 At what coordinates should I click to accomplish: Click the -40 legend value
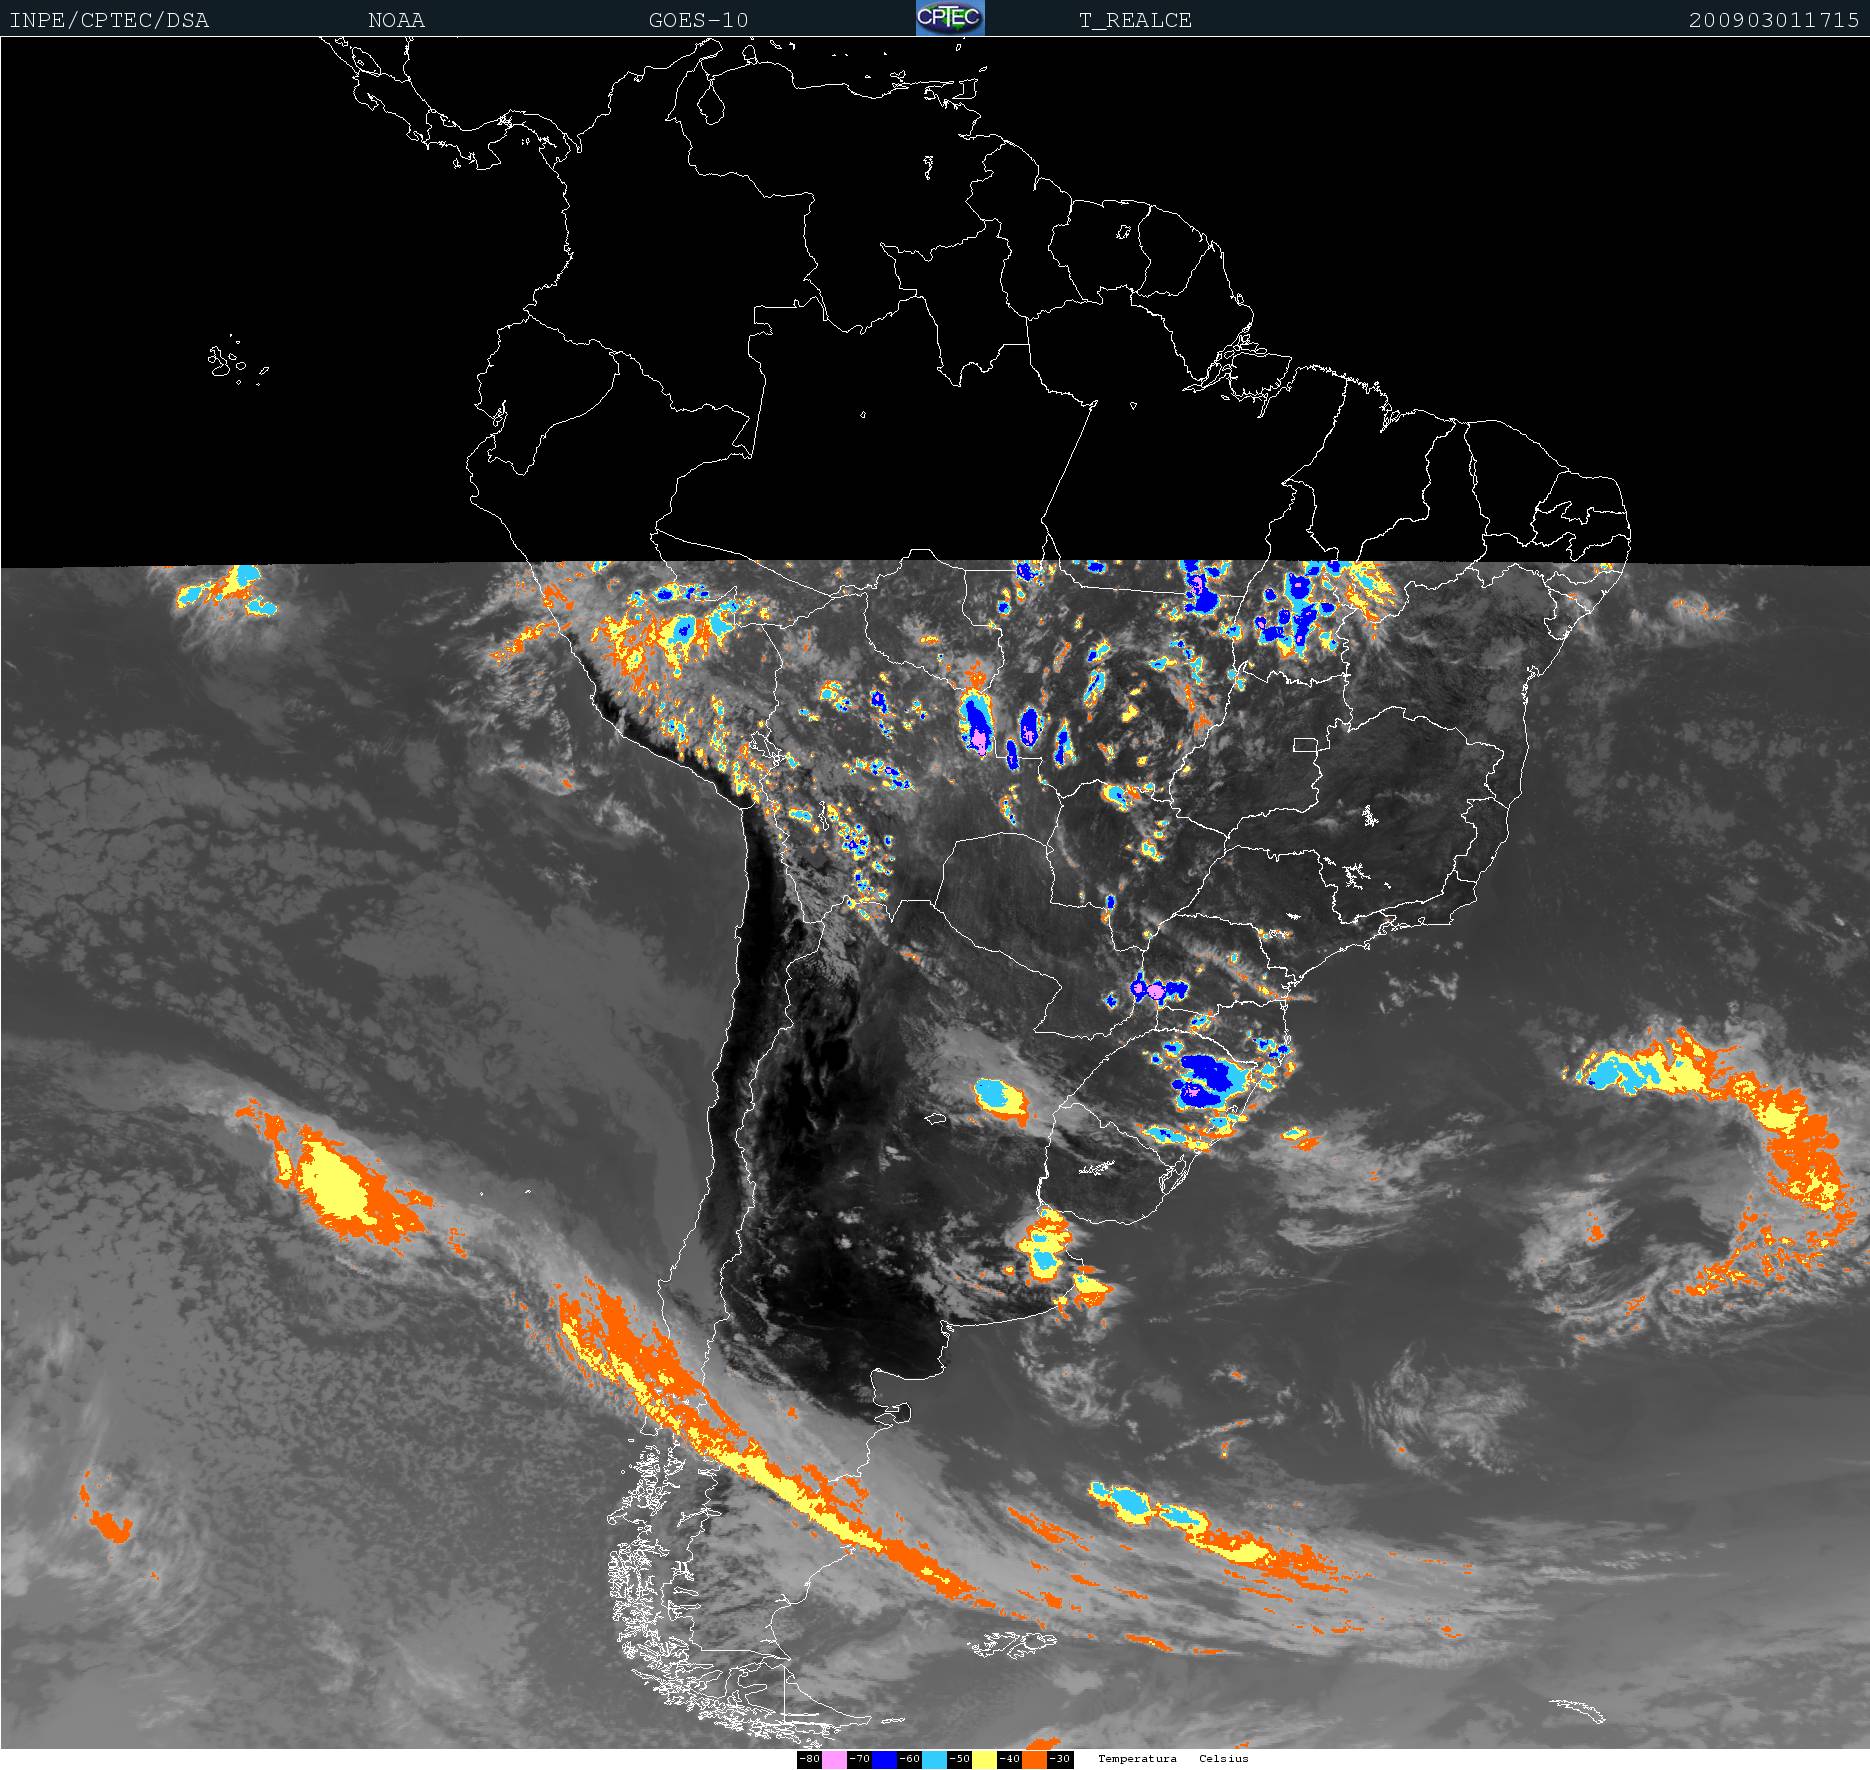[x=1009, y=1759]
